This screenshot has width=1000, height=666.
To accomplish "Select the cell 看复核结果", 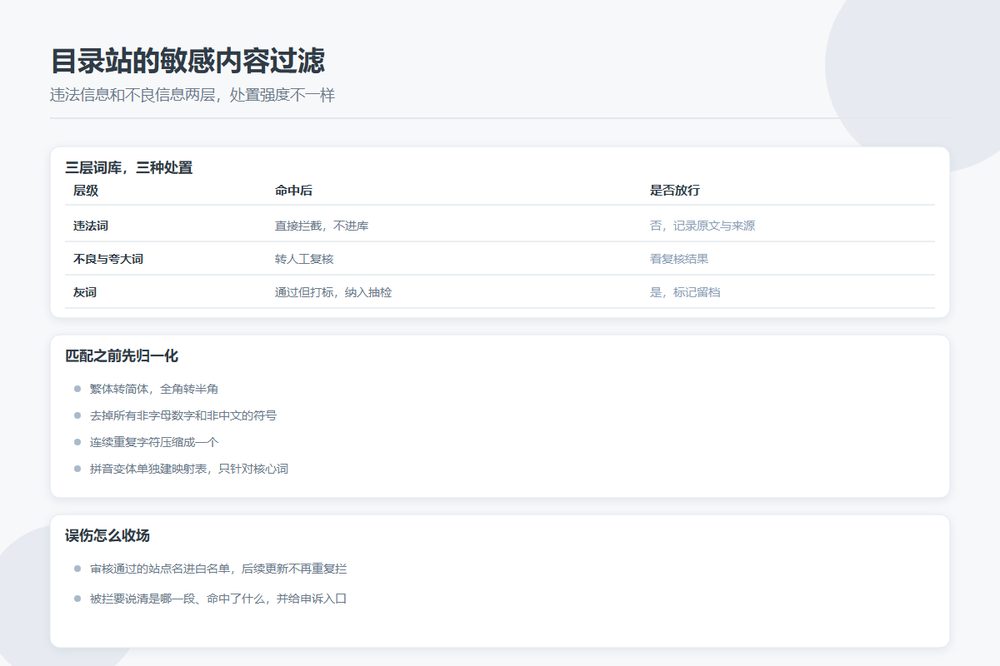I will [679, 259].
